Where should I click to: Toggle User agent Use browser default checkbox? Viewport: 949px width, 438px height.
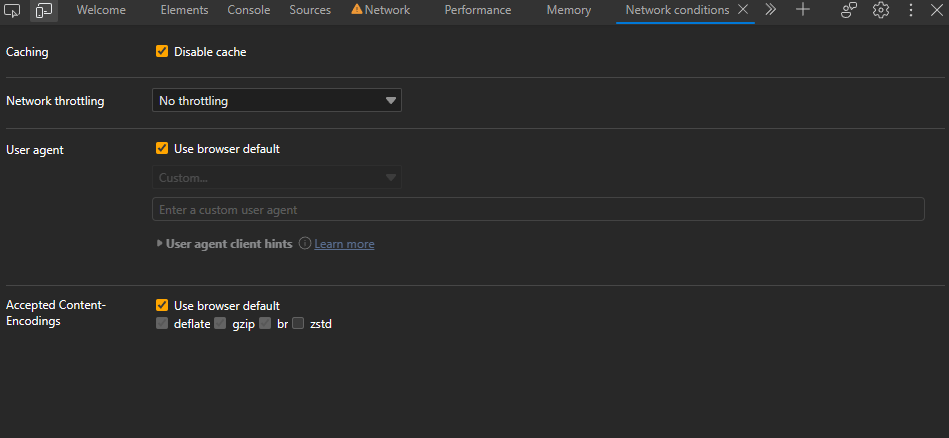pyautogui.click(x=162, y=149)
